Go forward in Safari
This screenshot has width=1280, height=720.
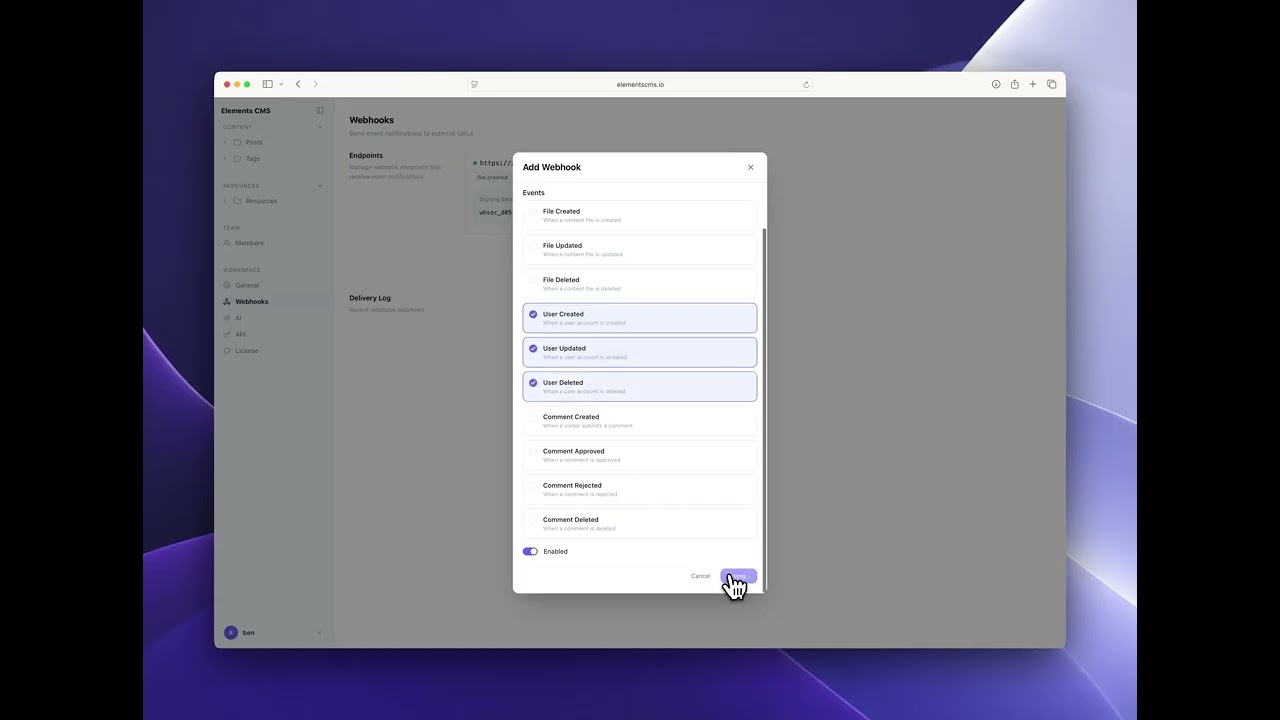[315, 84]
